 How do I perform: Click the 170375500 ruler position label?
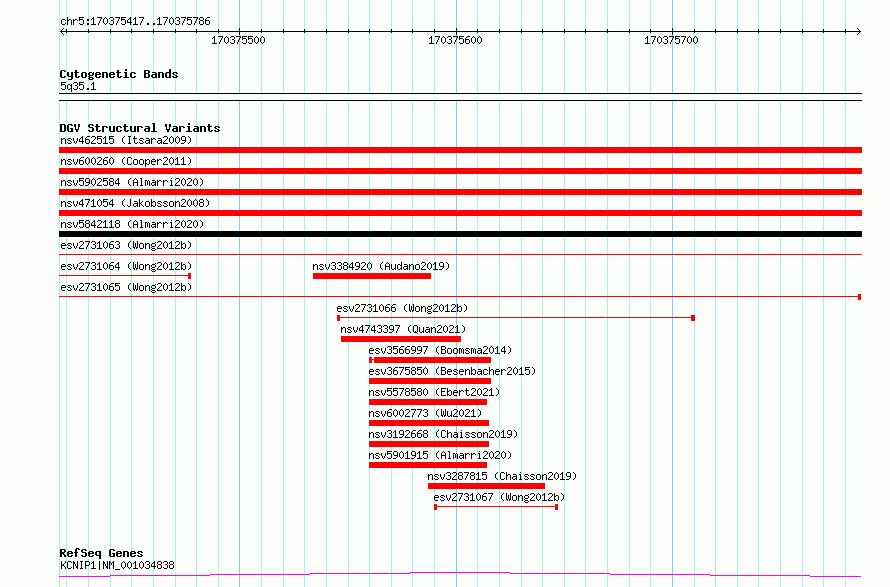(238, 40)
